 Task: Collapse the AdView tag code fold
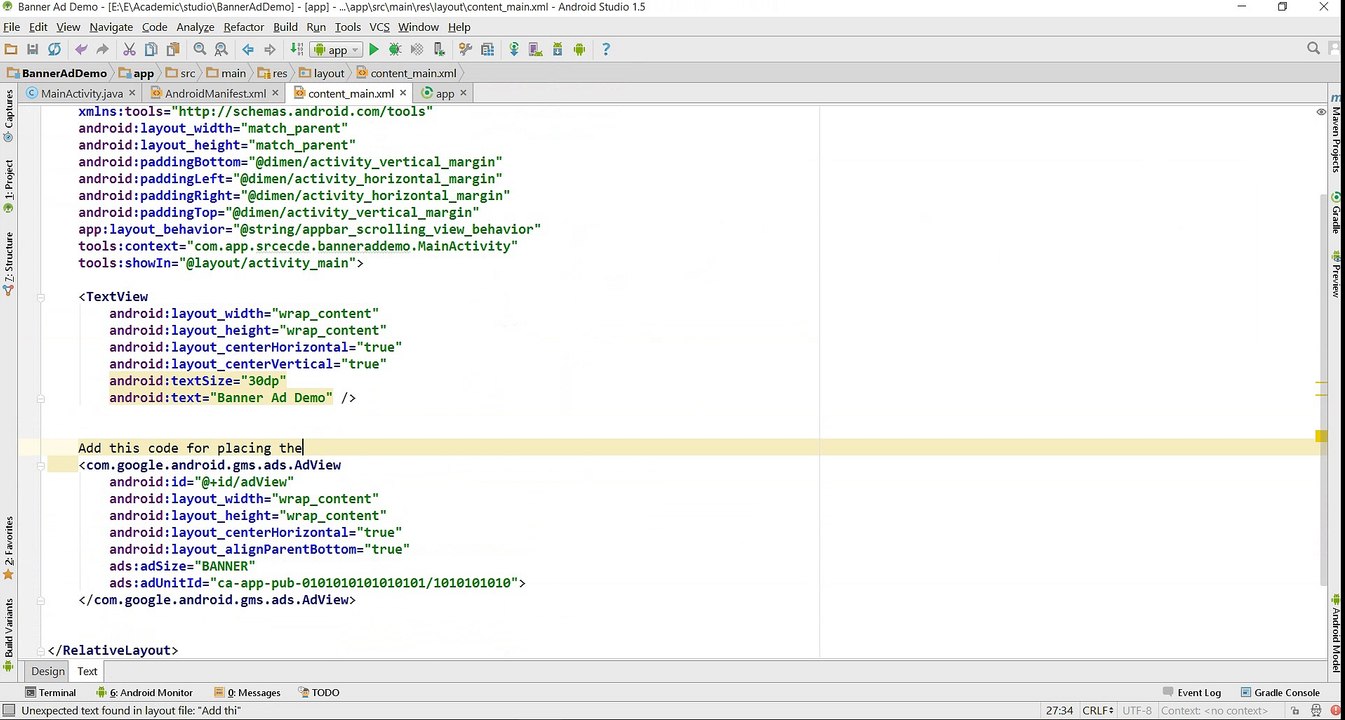[41, 465]
